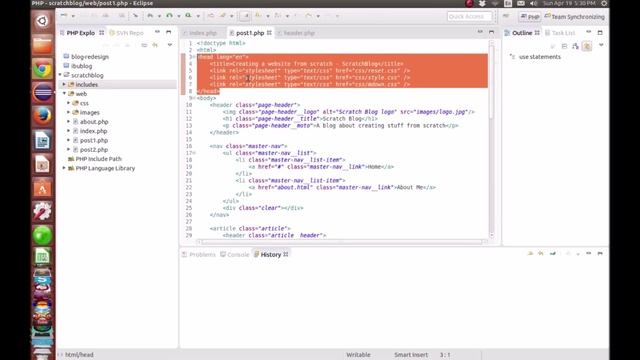
Task: Open LibreOffice Calc from the dock
Action: pyautogui.click(x=42, y=257)
